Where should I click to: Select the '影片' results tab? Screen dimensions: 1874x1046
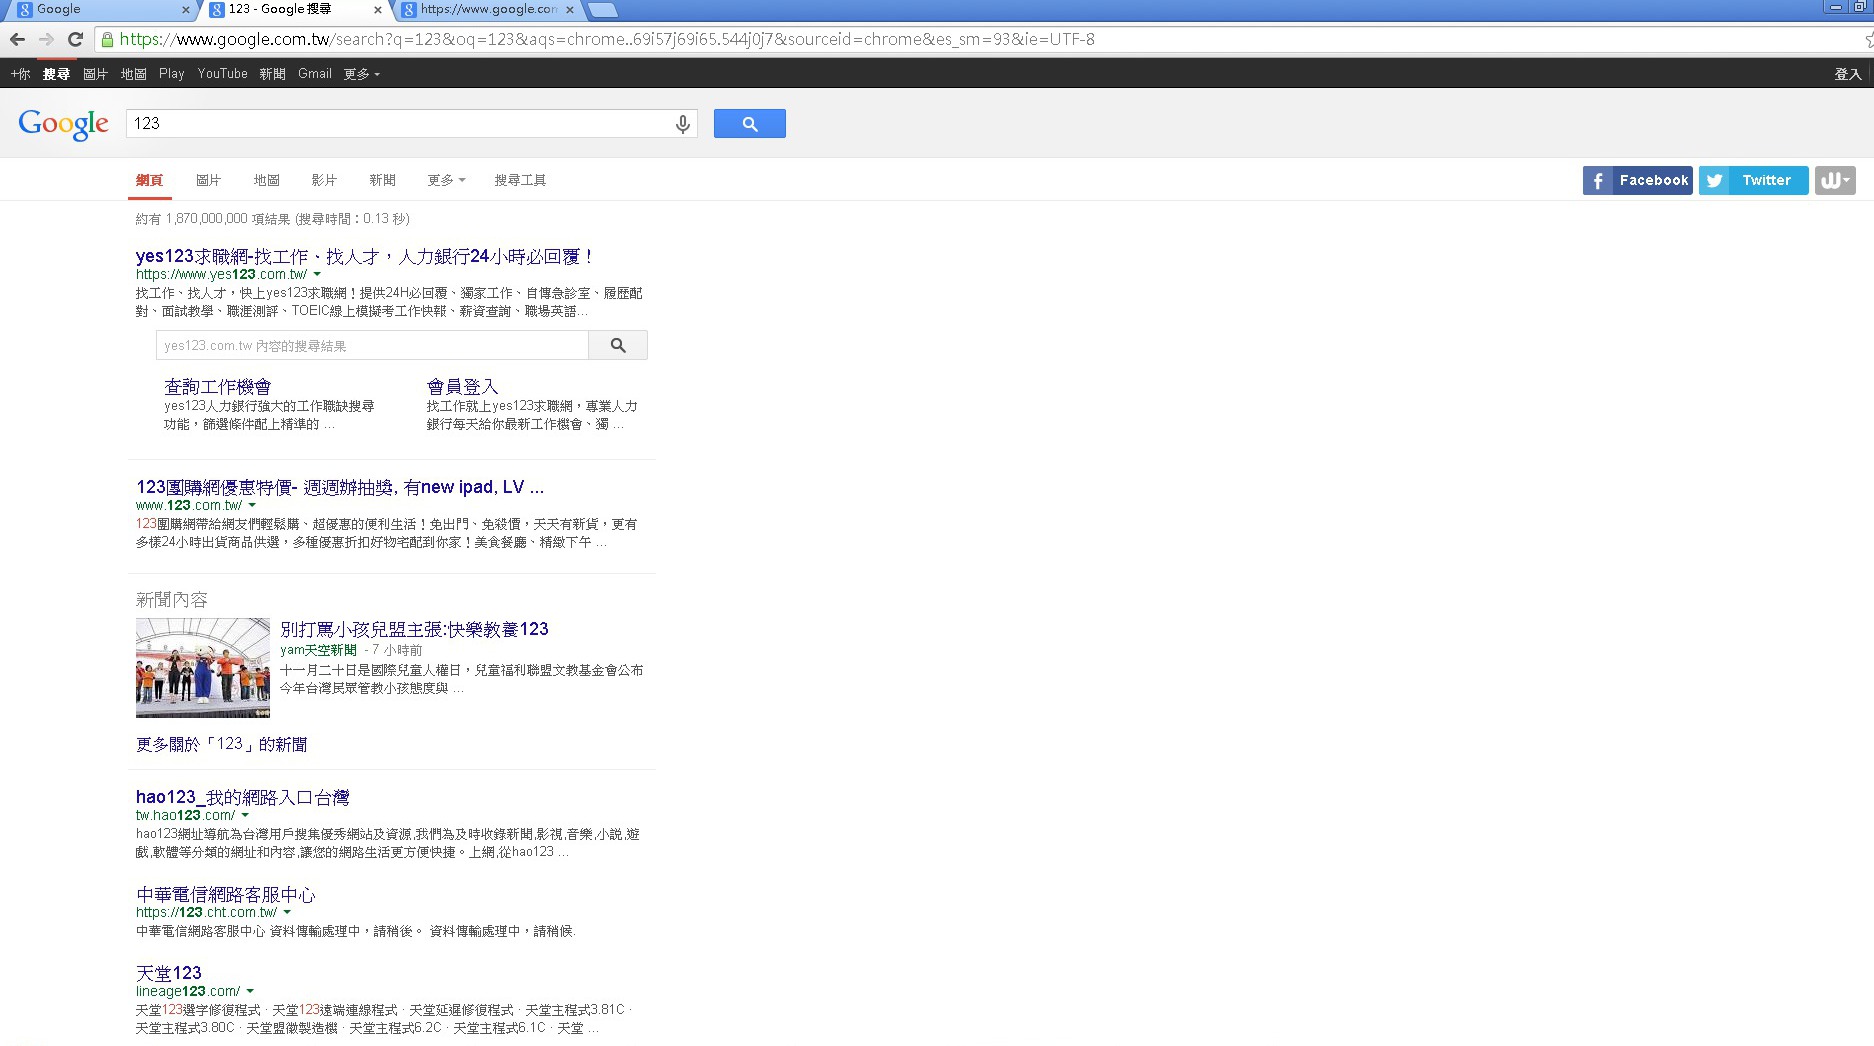pyautogui.click(x=324, y=180)
